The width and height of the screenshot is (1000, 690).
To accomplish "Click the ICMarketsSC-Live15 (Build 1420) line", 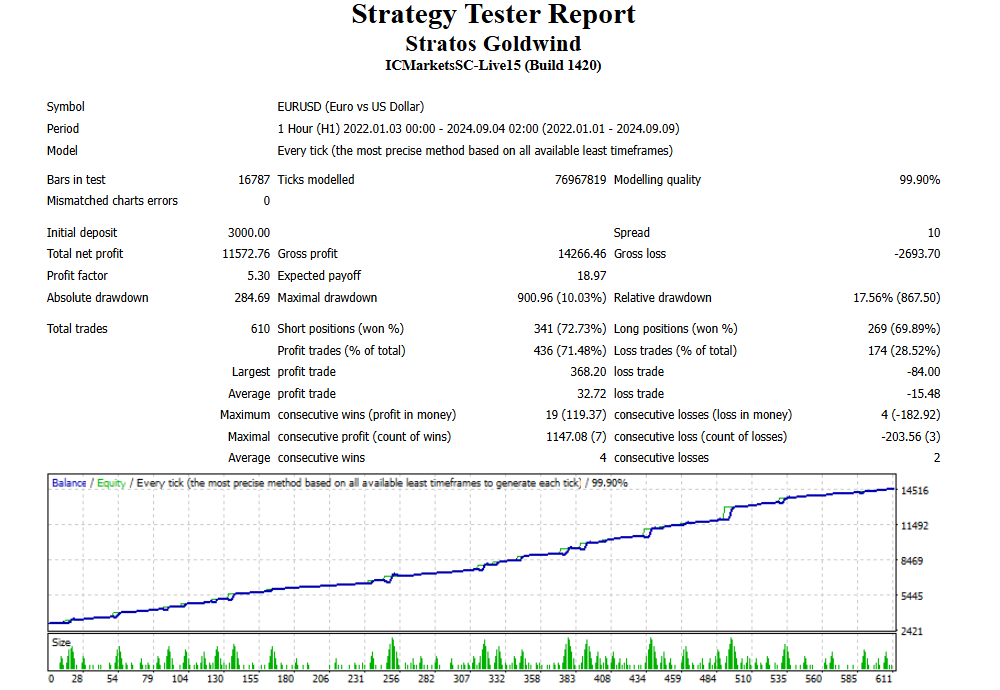I will point(493,65).
